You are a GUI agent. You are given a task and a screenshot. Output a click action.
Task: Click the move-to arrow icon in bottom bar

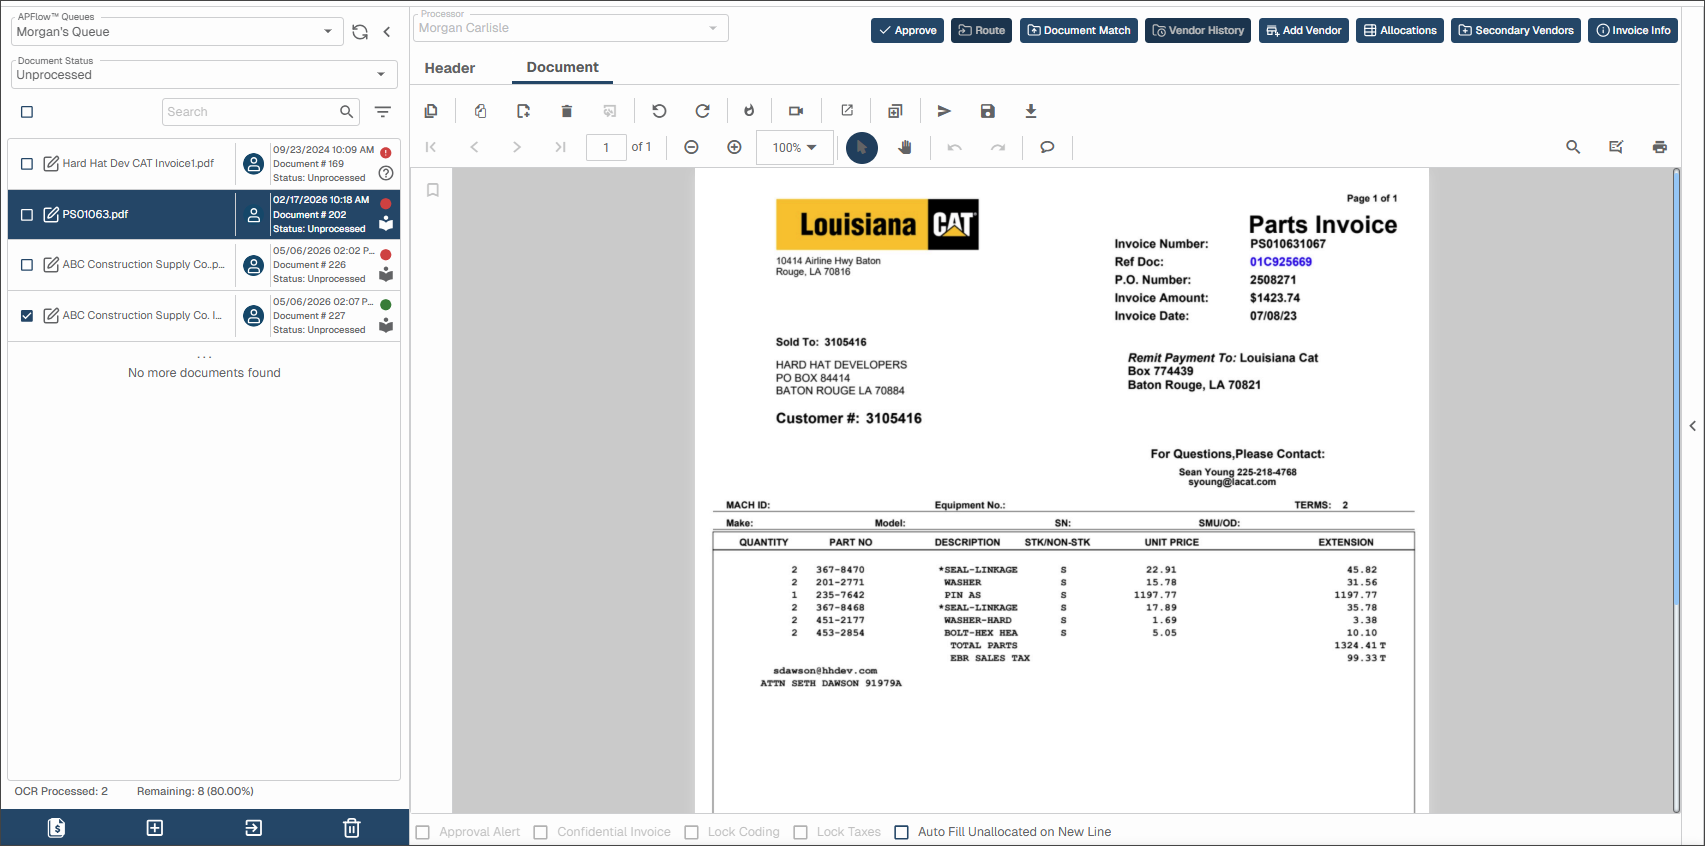pos(254,828)
